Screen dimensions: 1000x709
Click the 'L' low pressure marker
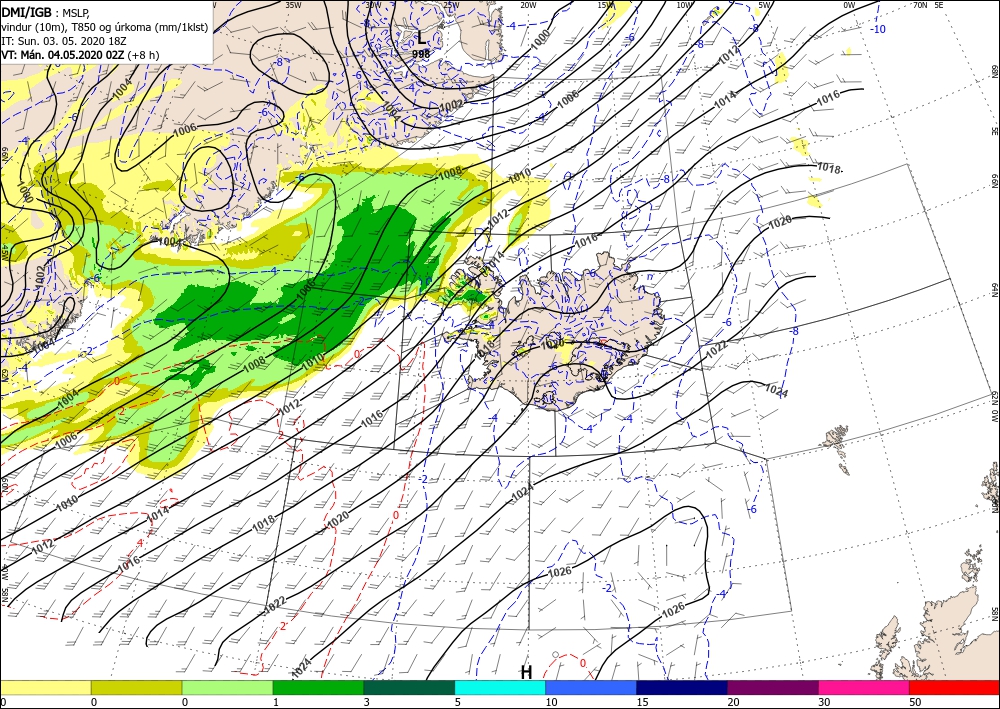point(422,37)
